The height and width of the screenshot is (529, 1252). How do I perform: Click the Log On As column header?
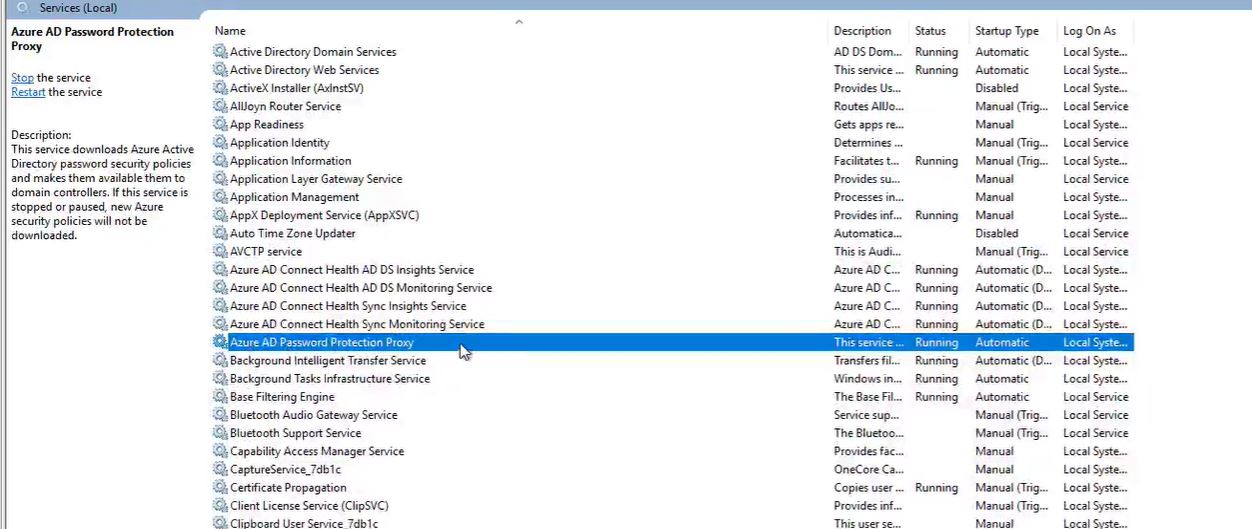[1089, 31]
